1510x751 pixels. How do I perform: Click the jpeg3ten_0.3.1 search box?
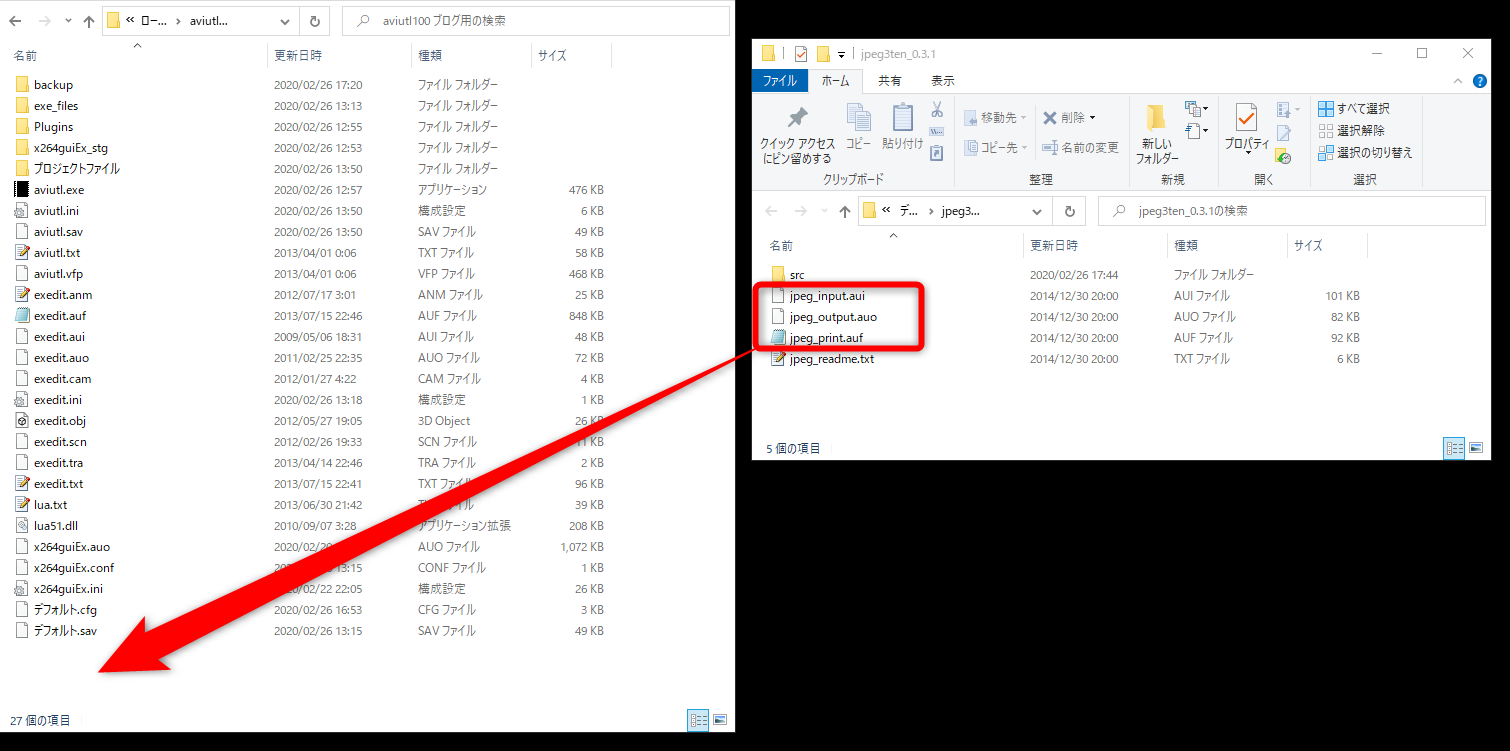(x=1293, y=211)
